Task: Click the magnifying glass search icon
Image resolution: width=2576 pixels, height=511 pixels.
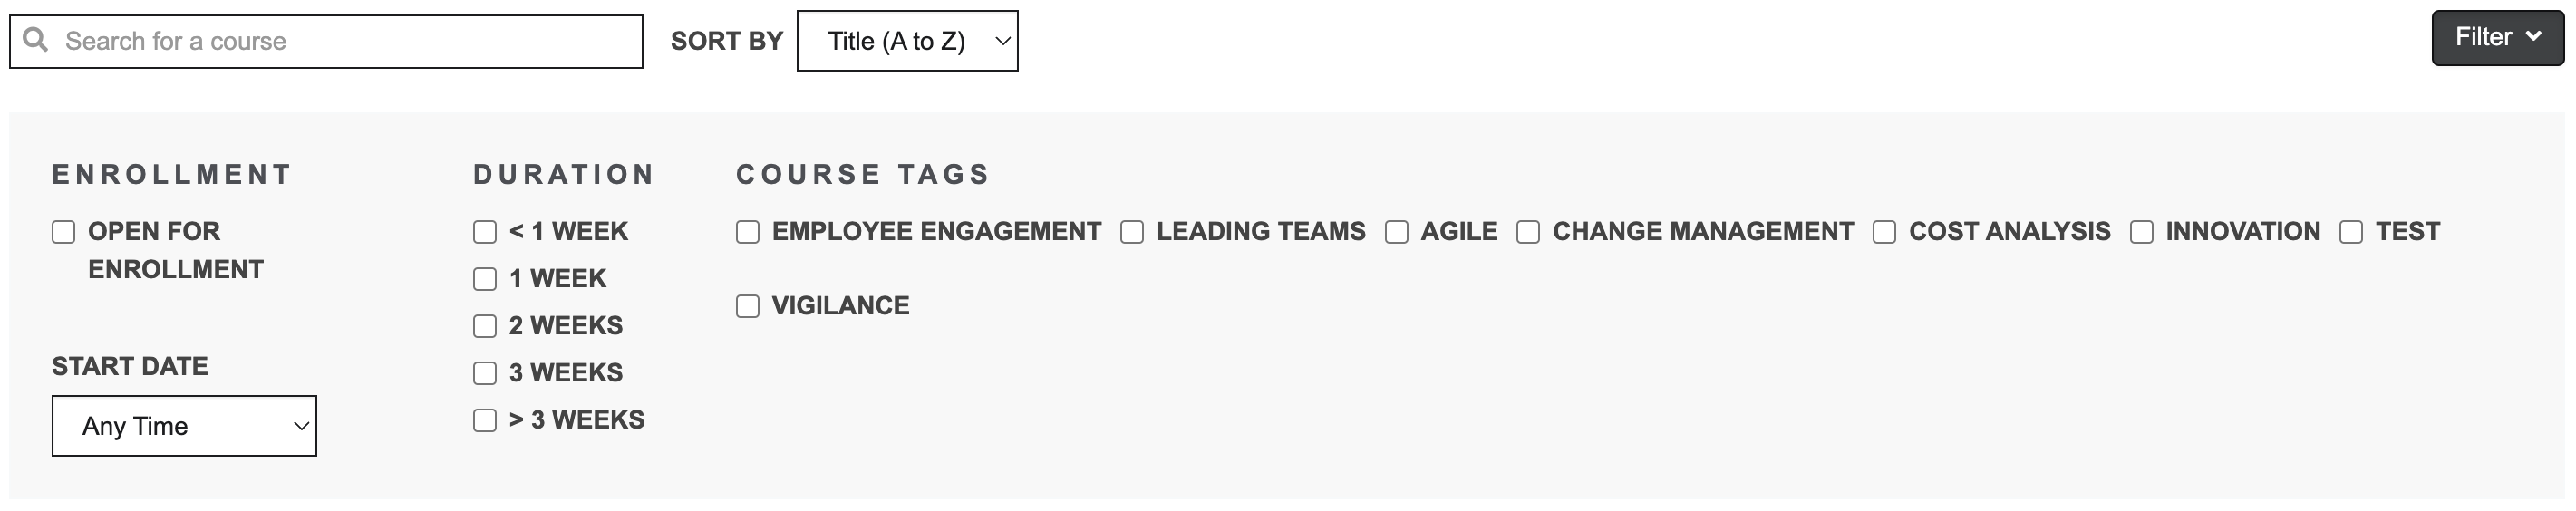Action: (35, 40)
